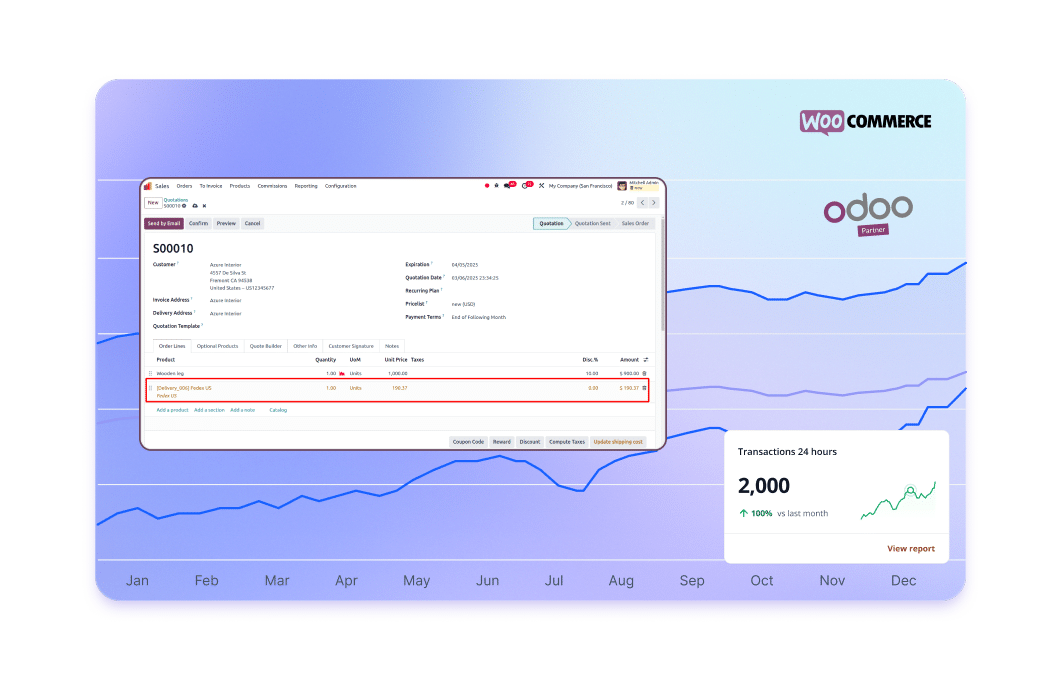The height and width of the screenshot is (679, 1061).
Task: Open the Configuration menu
Action: tap(340, 186)
